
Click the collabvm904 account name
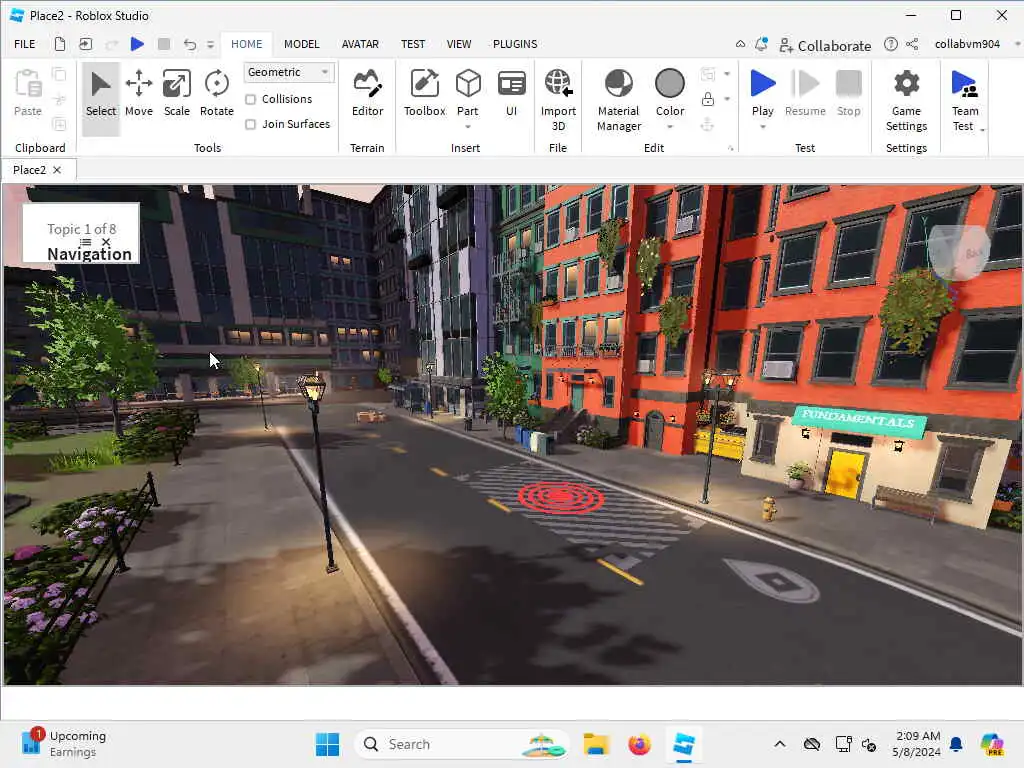tap(967, 44)
